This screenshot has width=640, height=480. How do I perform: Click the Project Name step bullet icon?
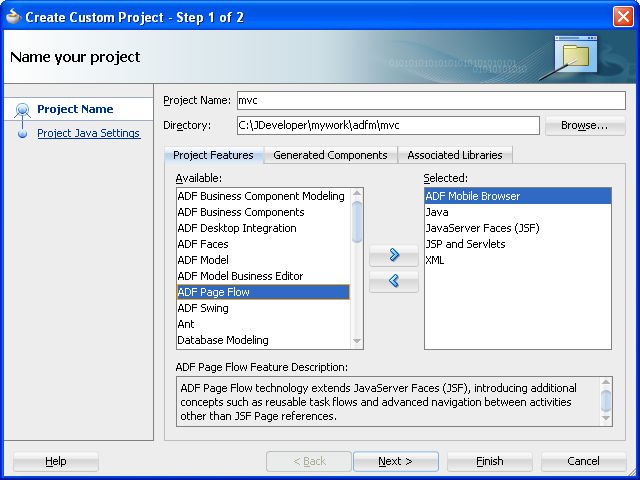(22, 109)
